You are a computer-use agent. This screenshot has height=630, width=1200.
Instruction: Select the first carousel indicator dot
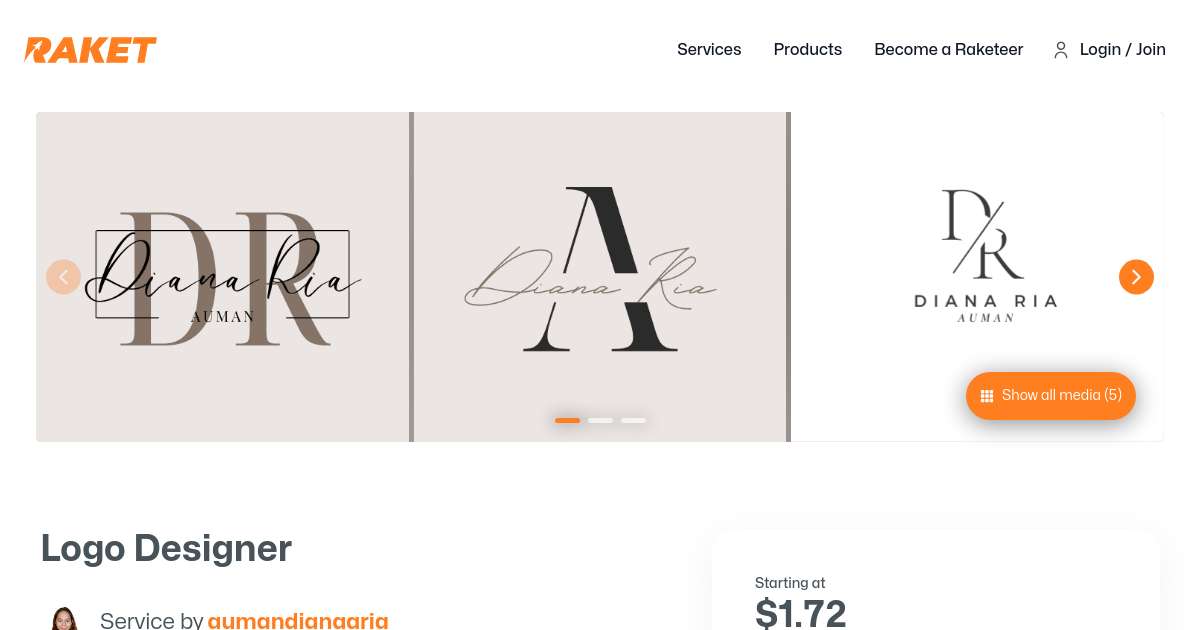(567, 420)
